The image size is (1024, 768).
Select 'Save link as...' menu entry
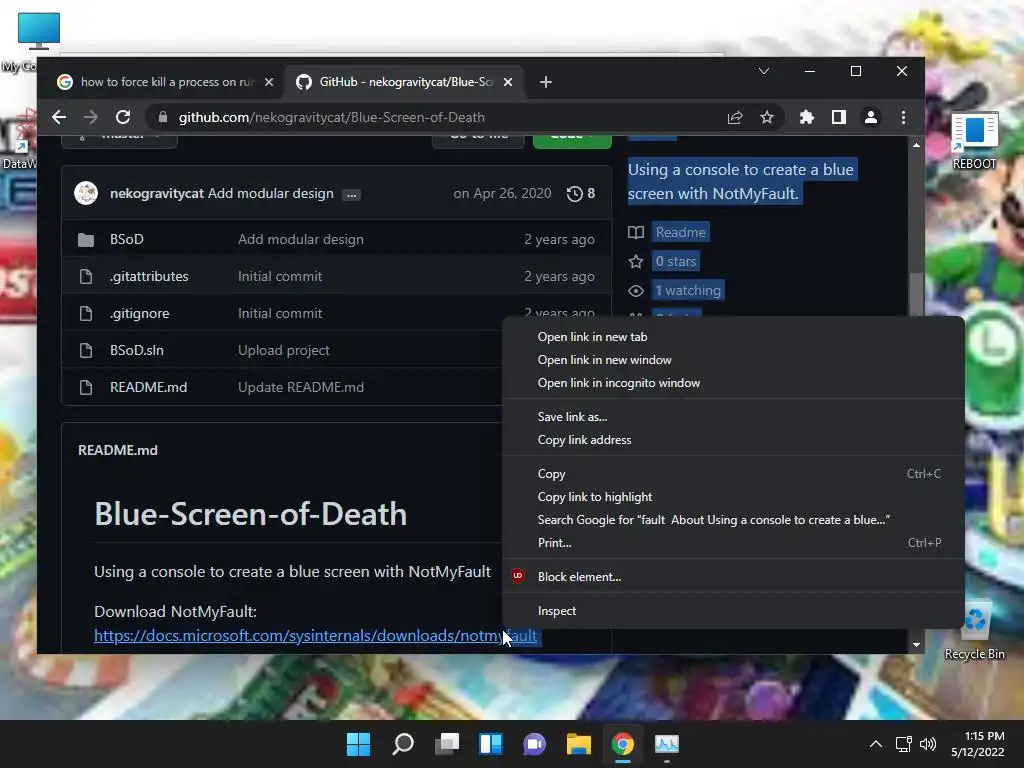point(733,417)
